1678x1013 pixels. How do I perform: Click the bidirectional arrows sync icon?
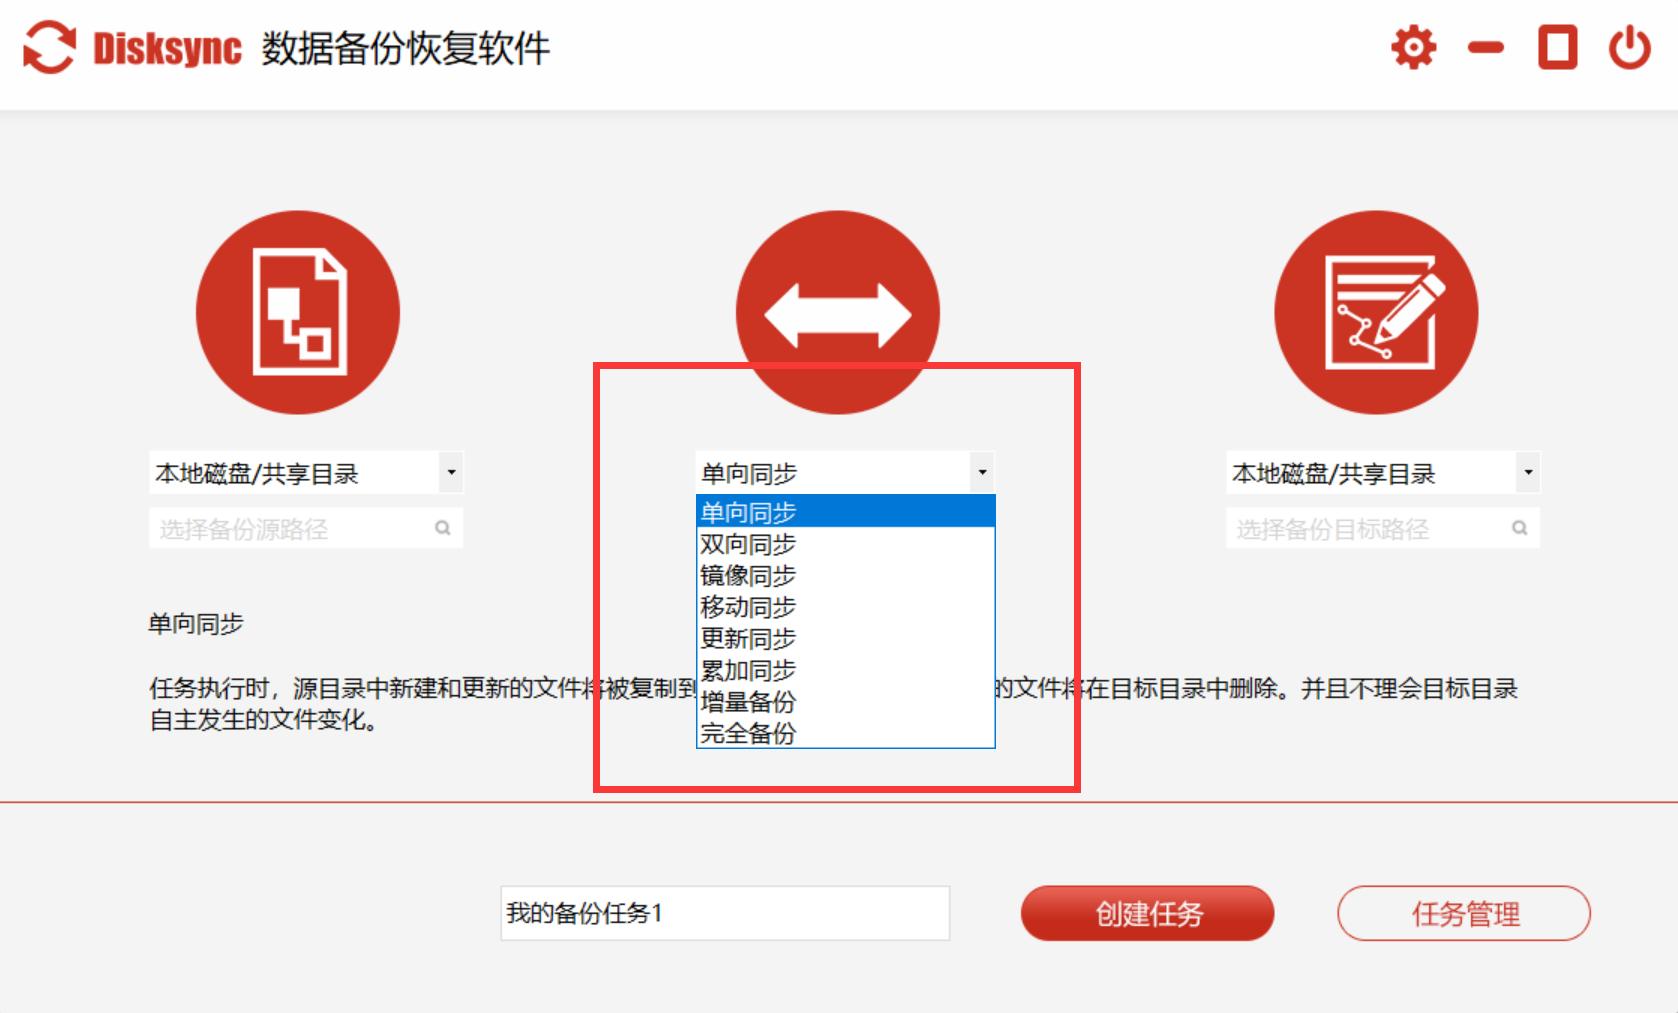[838, 311]
